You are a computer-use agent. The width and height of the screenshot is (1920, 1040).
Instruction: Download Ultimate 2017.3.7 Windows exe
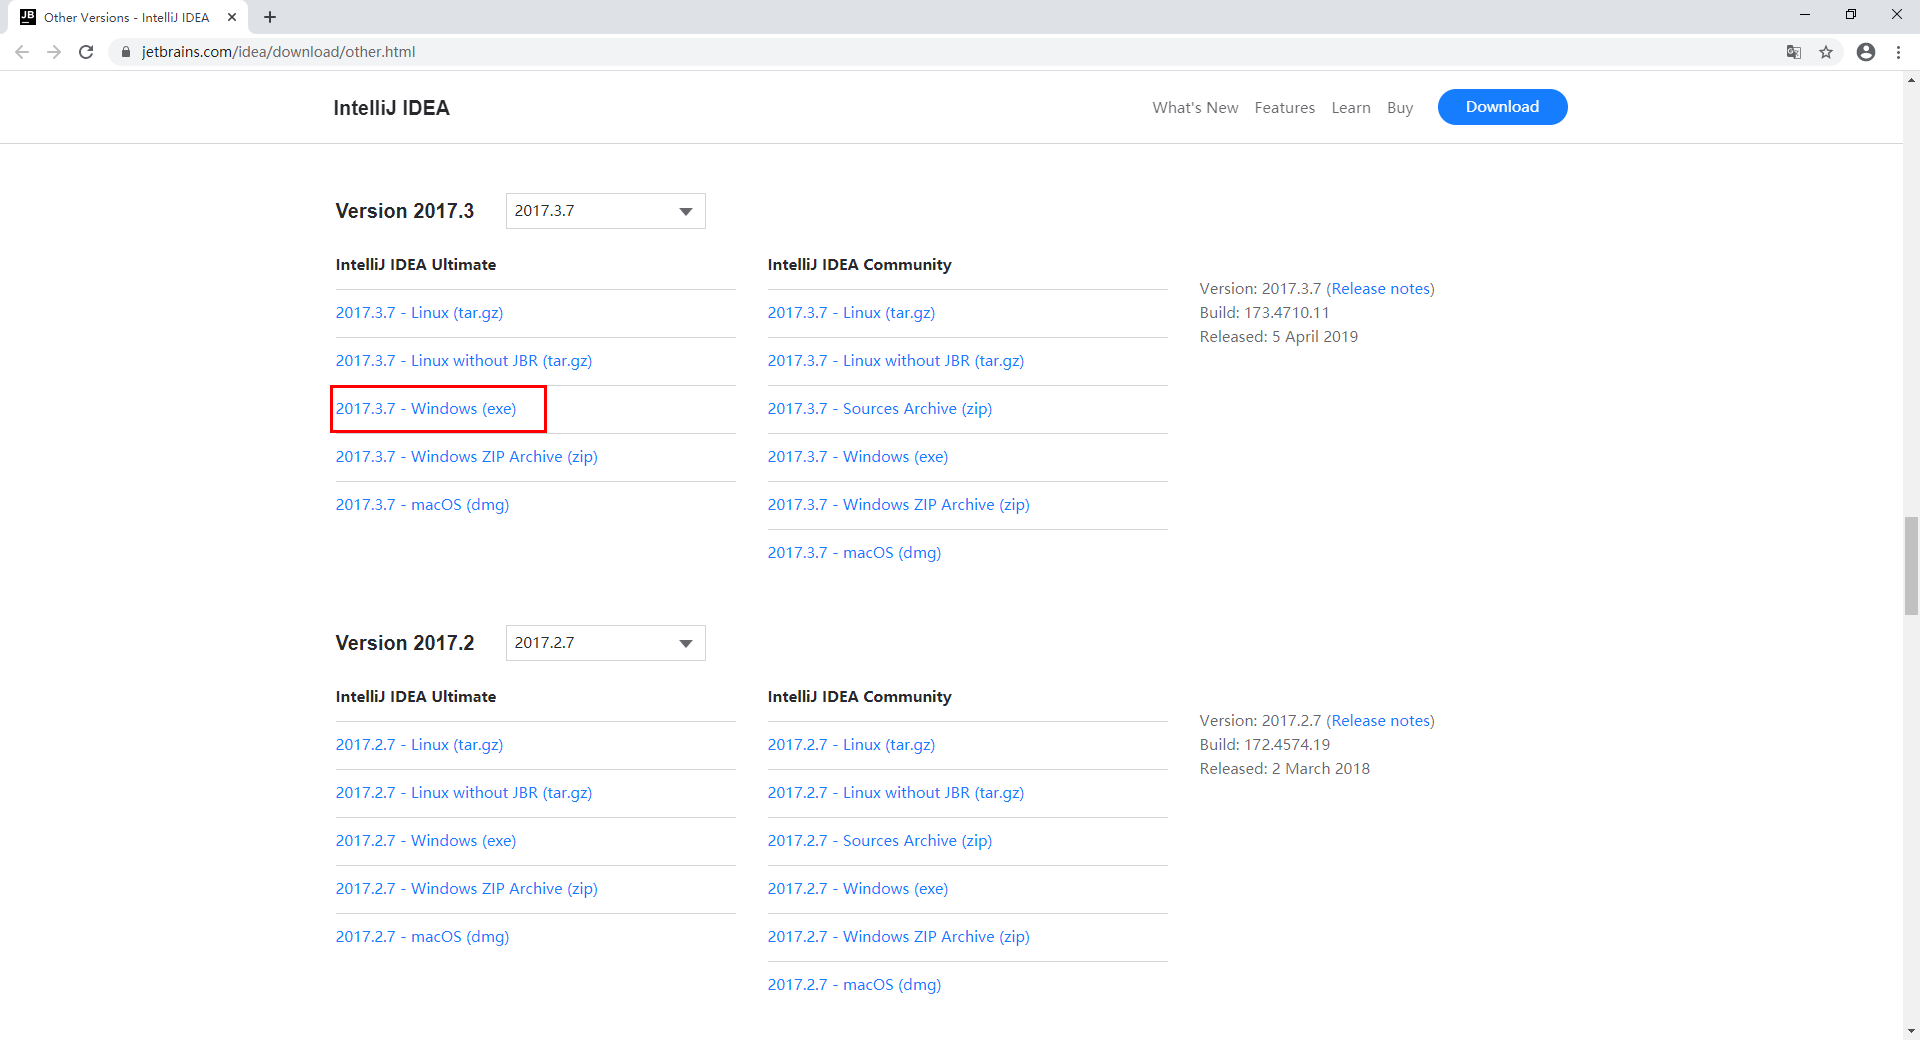point(426,409)
